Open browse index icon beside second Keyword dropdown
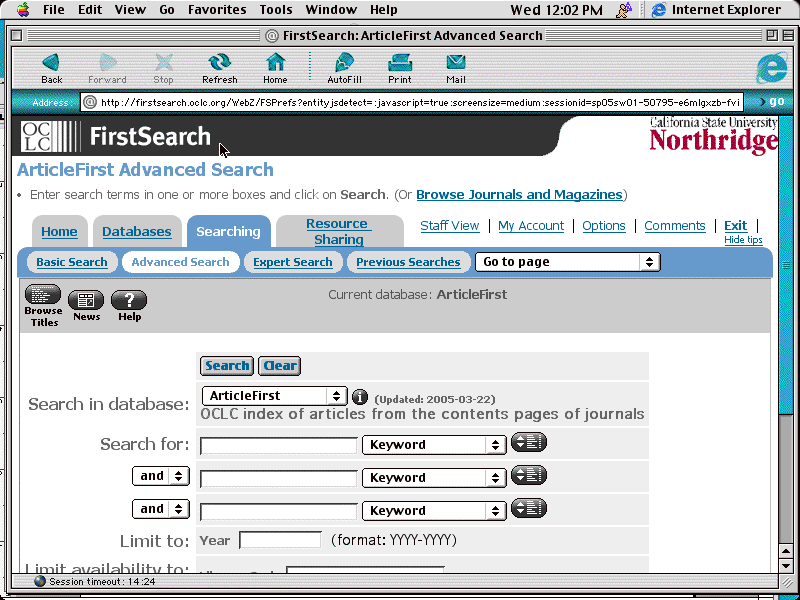Screen dimensions: 800x600 (x=529, y=476)
